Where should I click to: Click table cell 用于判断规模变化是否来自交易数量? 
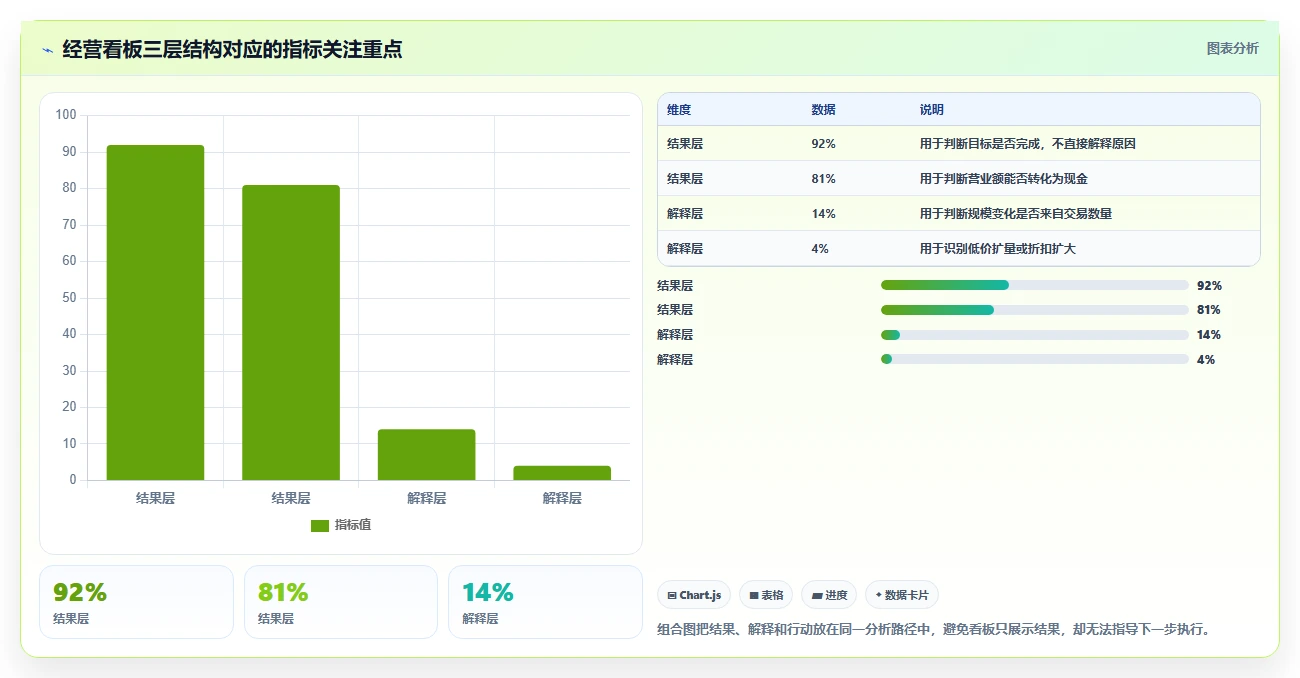[1015, 214]
